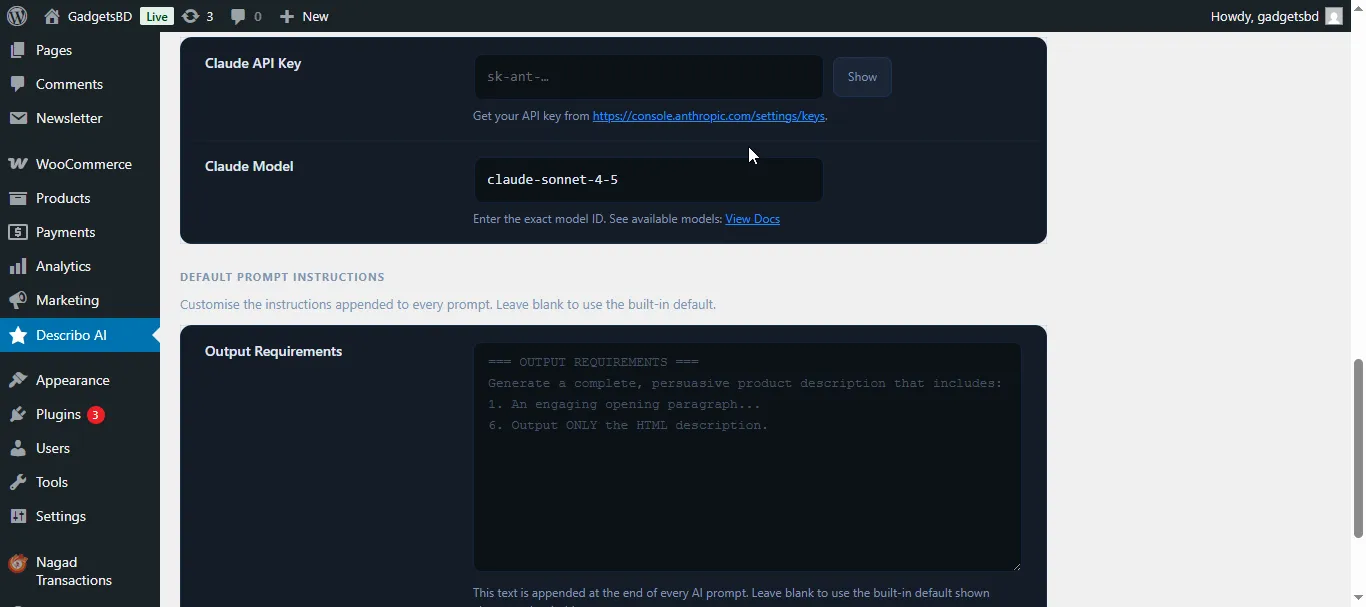1366x607 pixels.
Task: Click the Claude API Key input field
Action: pyautogui.click(x=648, y=77)
